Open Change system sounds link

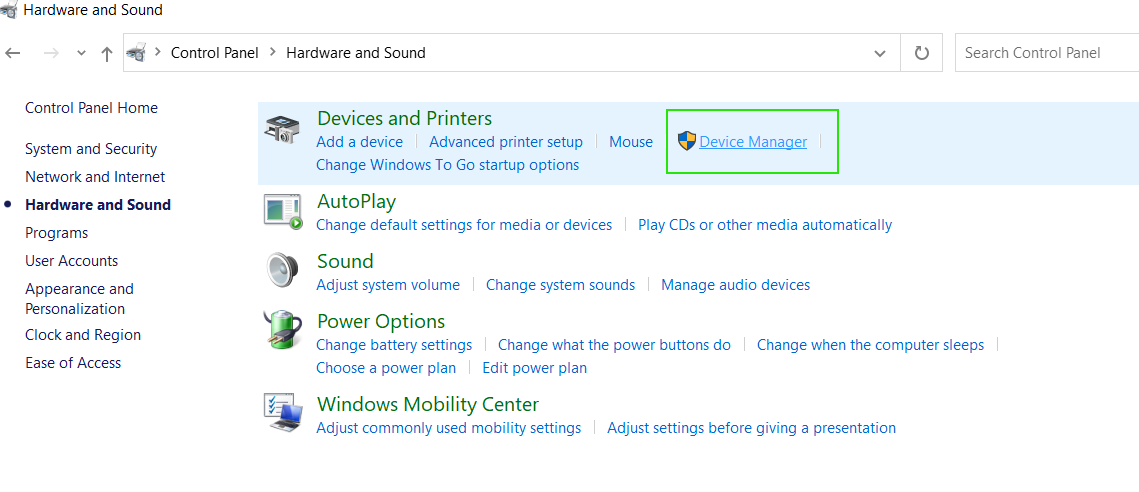[560, 285]
